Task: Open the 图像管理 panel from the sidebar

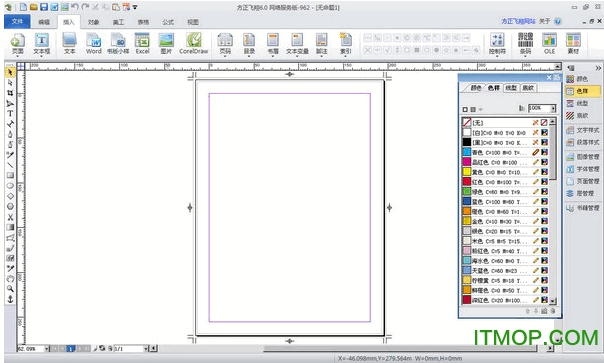Action: [x=583, y=157]
